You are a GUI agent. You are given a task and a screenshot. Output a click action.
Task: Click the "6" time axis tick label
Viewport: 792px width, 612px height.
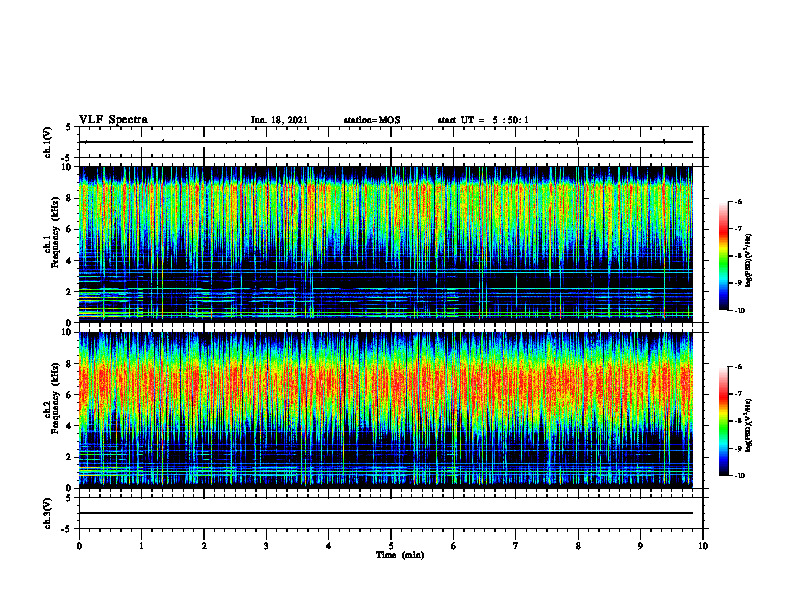[x=454, y=546]
